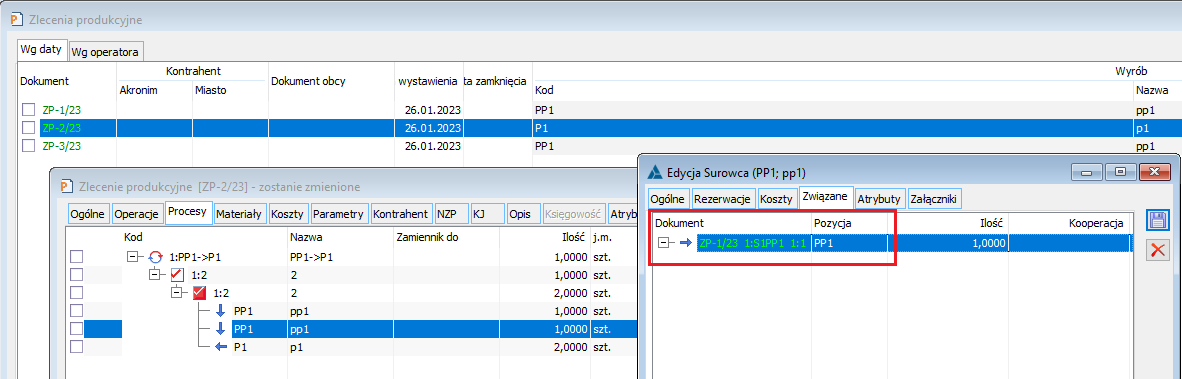1182x379 pixels.
Task: Tick the checkbox for document ZP-2/23
Action: pos(29,127)
